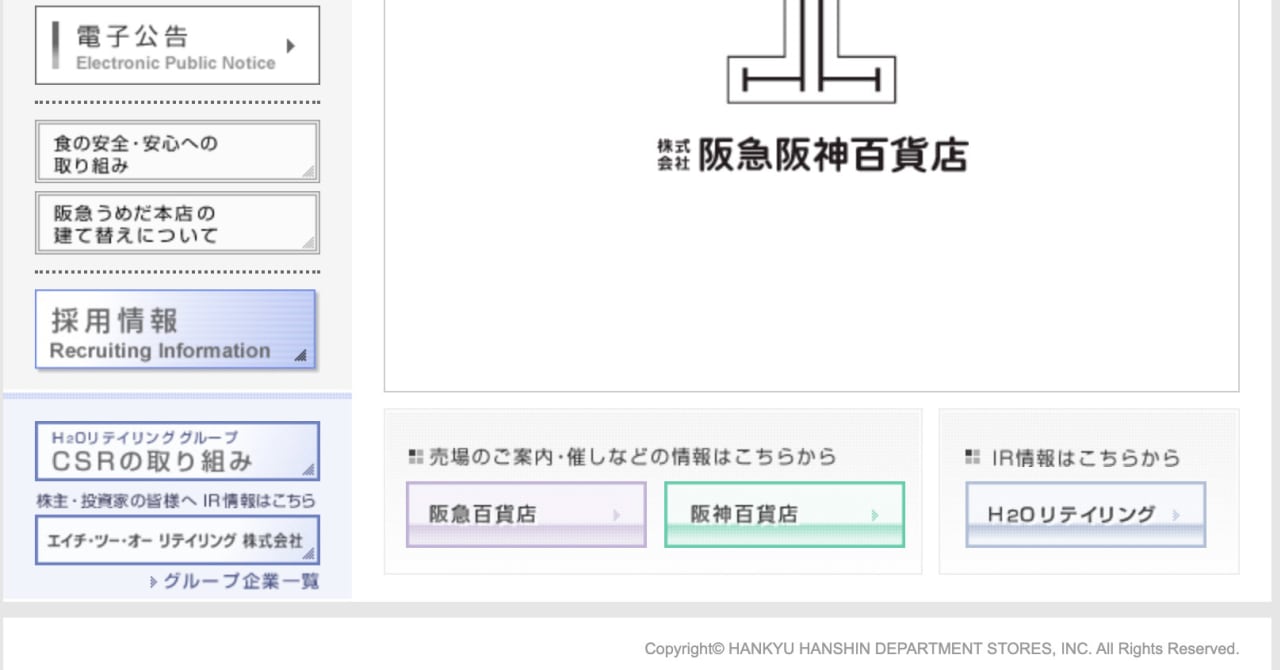
Task: Click the square bullet icon beside IR情報
Action: coord(972,457)
